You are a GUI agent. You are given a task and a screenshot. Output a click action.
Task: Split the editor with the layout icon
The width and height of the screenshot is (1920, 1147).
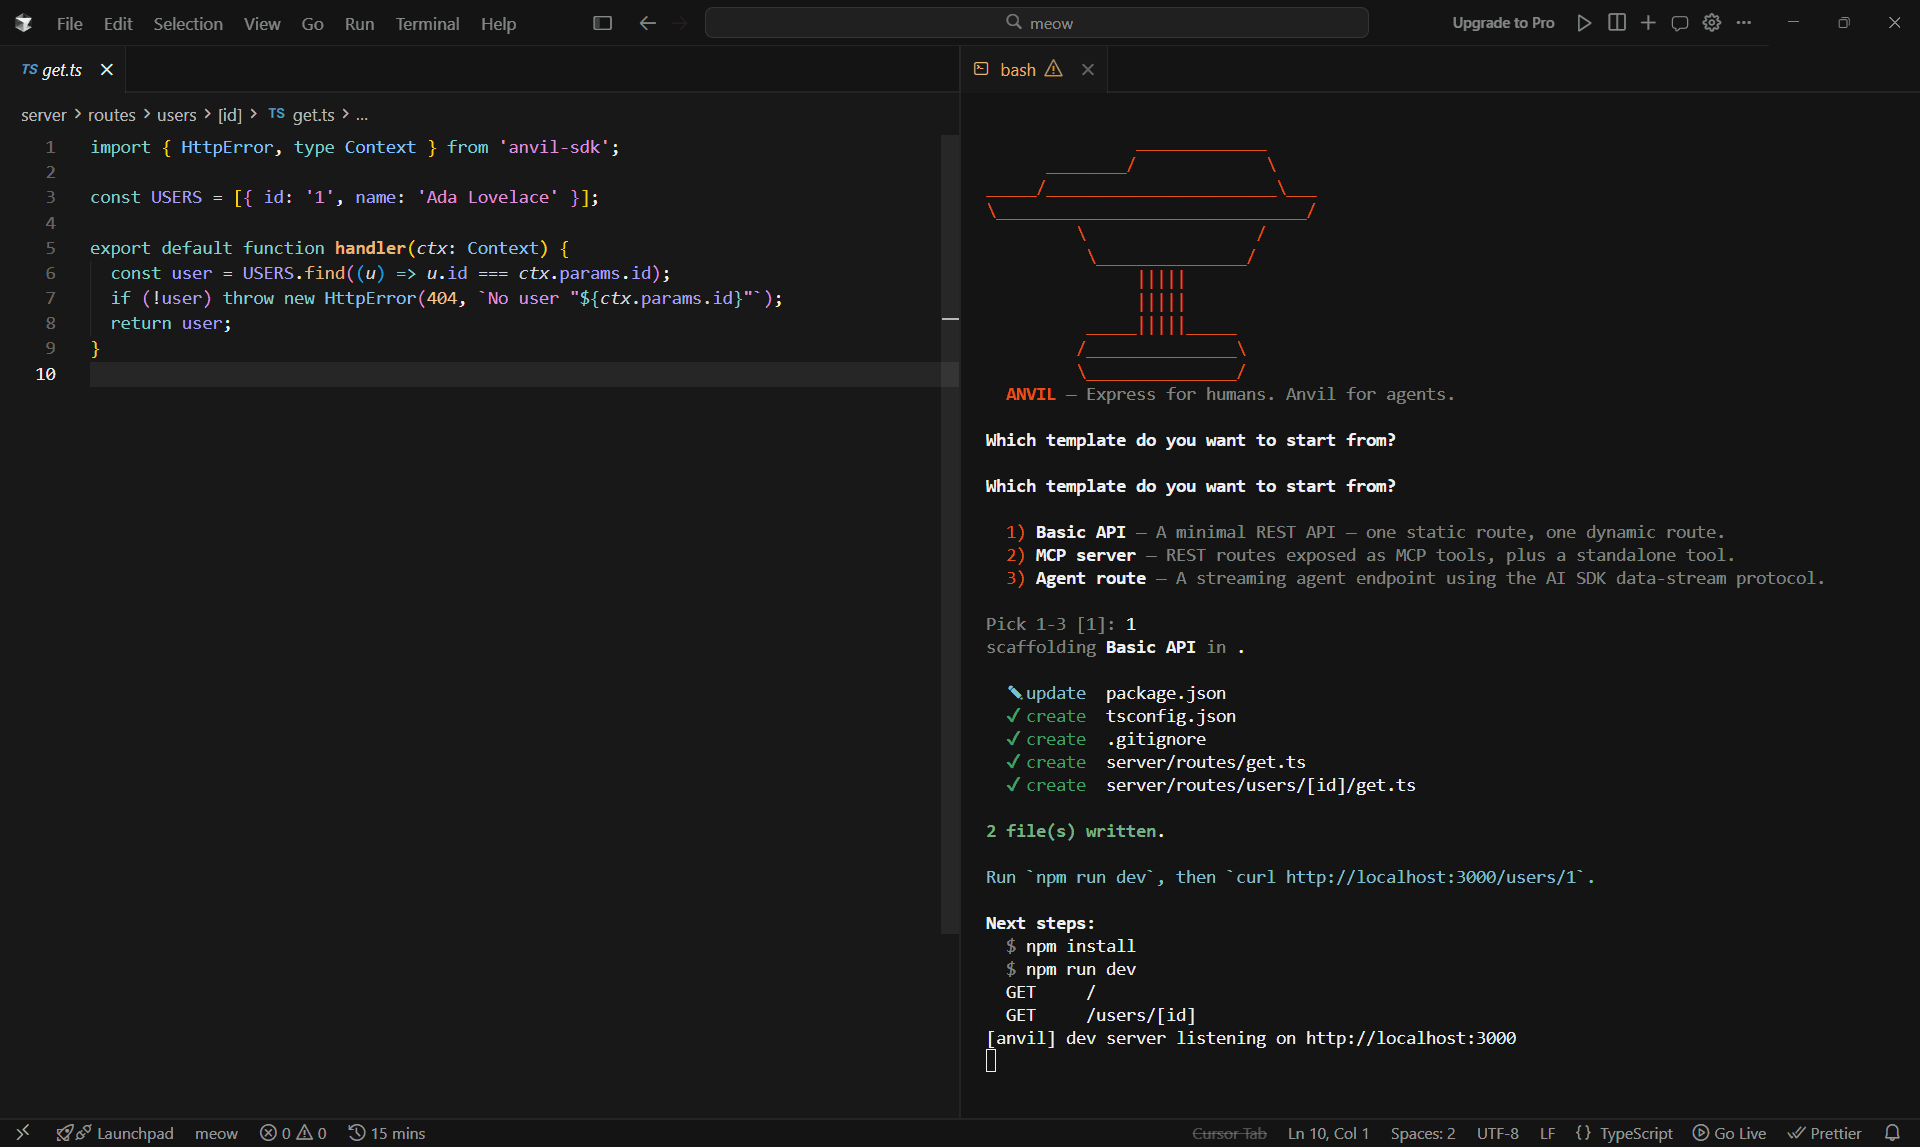(x=1616, y=23)
